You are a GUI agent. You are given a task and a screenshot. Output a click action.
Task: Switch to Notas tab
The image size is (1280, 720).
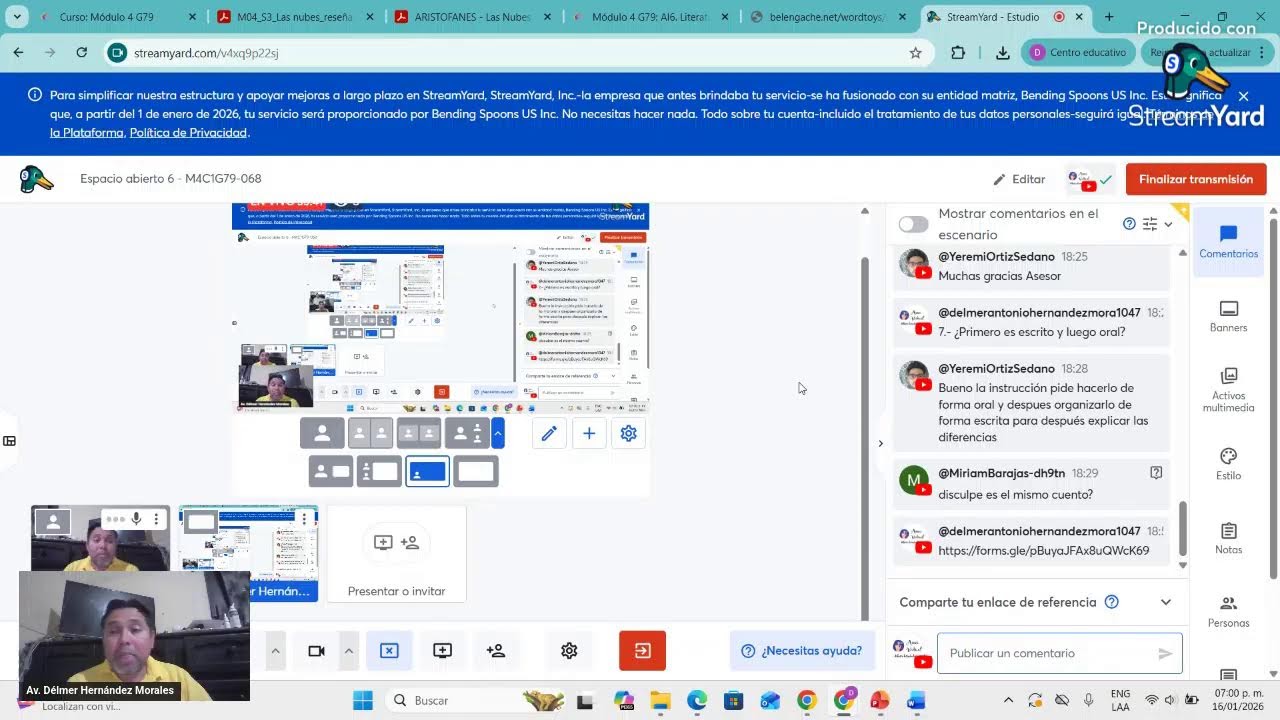pos(1228,538)
